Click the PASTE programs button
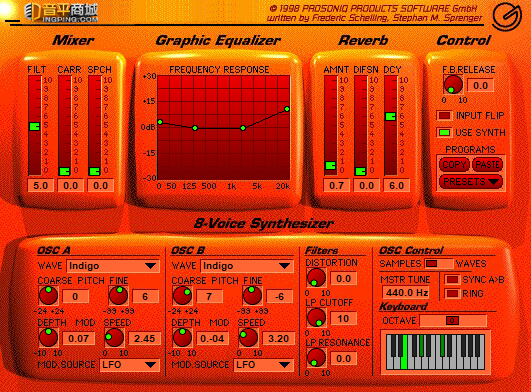Image resolution: width=531 pixels, height=392 pixels. pyautogui.click(x=487, y=165)
